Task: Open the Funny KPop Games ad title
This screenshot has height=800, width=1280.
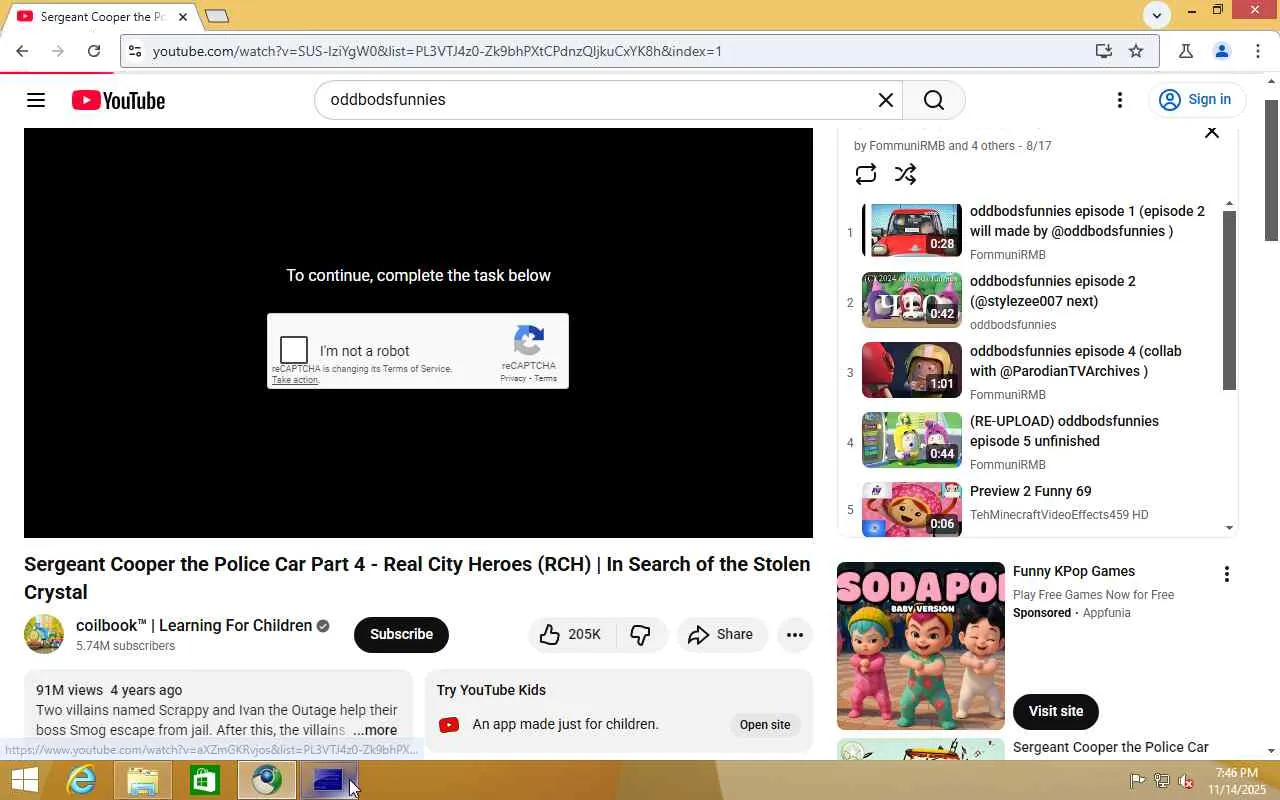Action: pos(1074,572)
